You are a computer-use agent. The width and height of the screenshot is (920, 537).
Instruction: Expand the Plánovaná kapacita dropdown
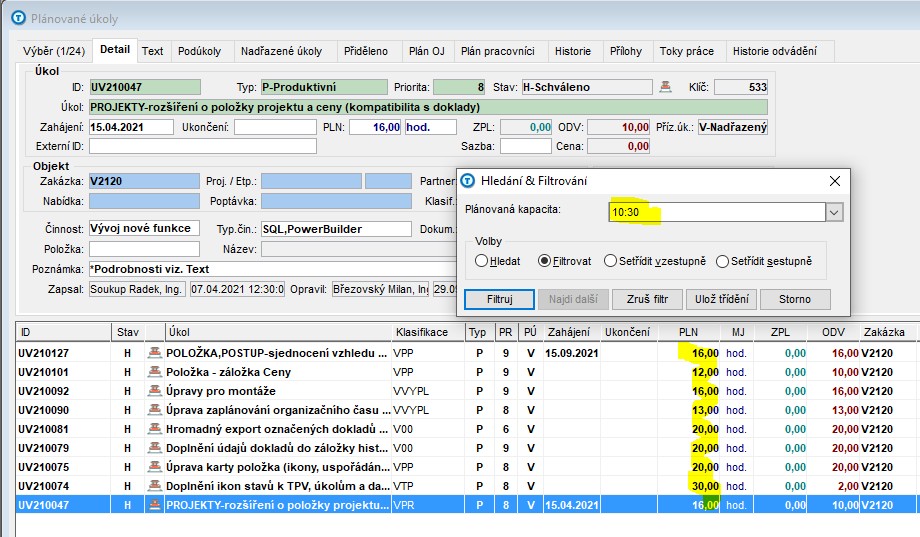[834, 212]
